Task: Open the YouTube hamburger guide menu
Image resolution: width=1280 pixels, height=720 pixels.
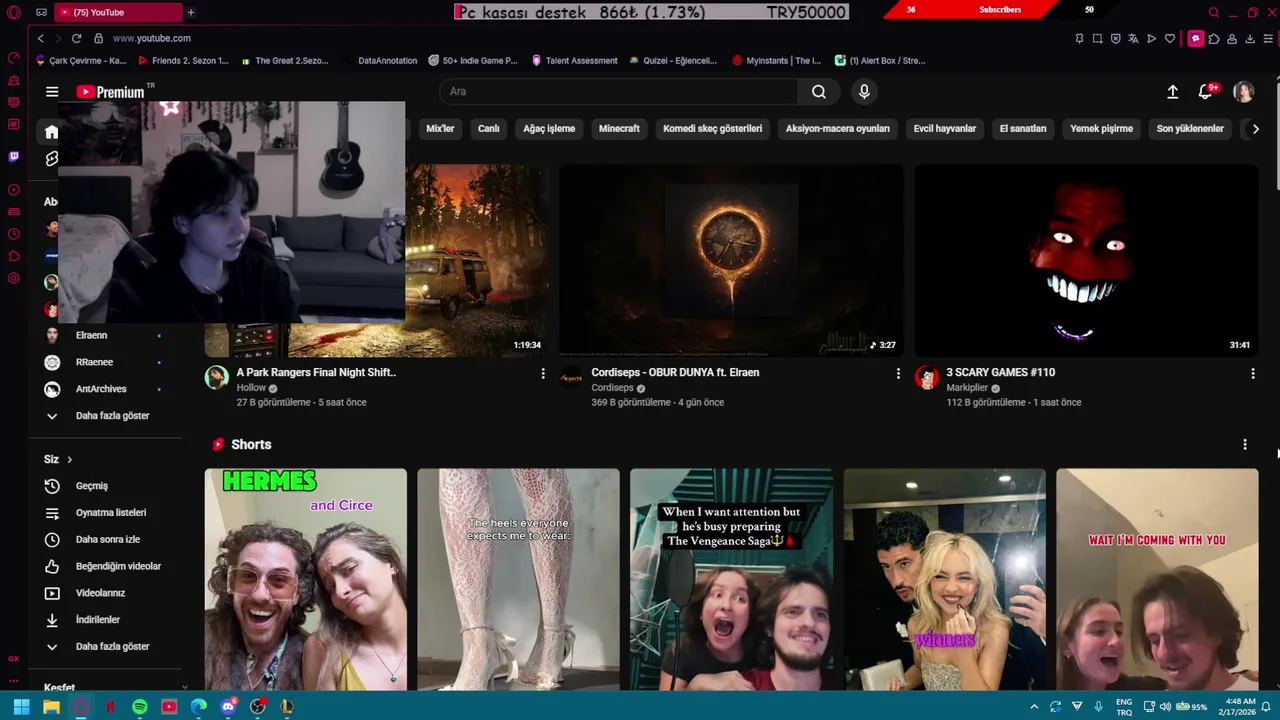Action: point(52,92)
